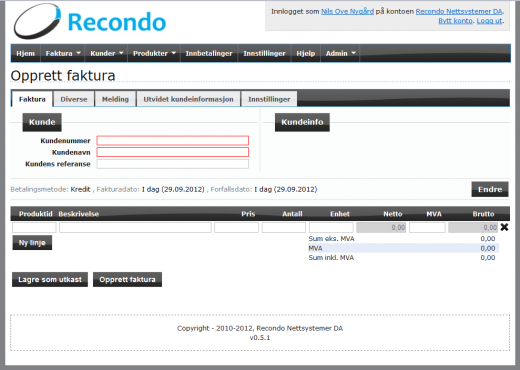This screenshot has height=370, width=520.
Task: Click the Kundeinfo section header
Action: click(x=302, y=122)
